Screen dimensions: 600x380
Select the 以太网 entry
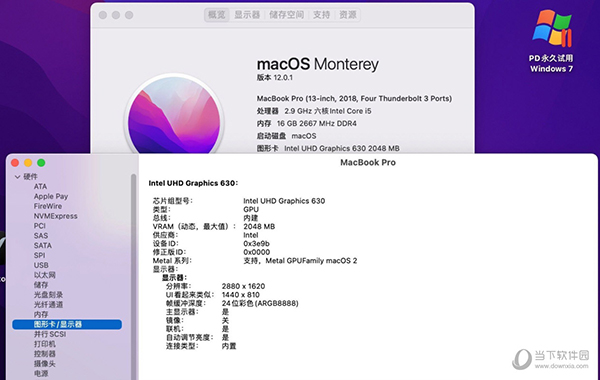pos(44,275)
